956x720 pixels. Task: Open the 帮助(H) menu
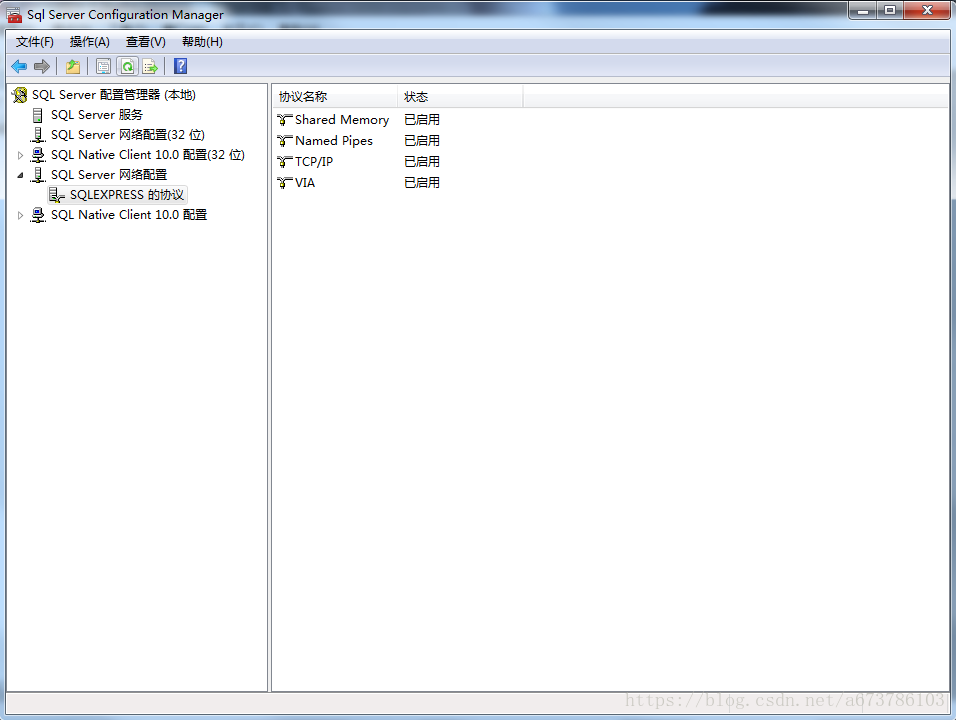[202, 42]
